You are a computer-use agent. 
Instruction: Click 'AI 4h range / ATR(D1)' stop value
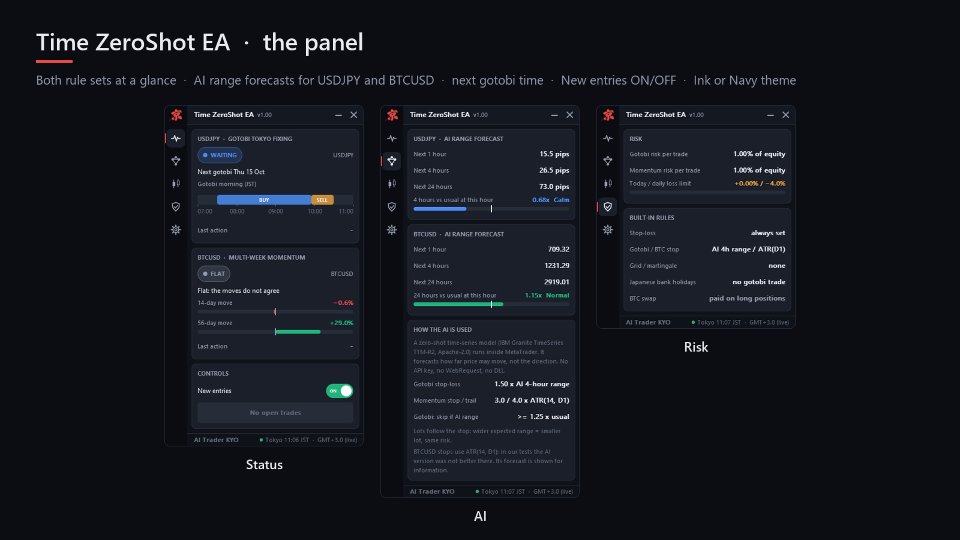(x=749, y=249)
